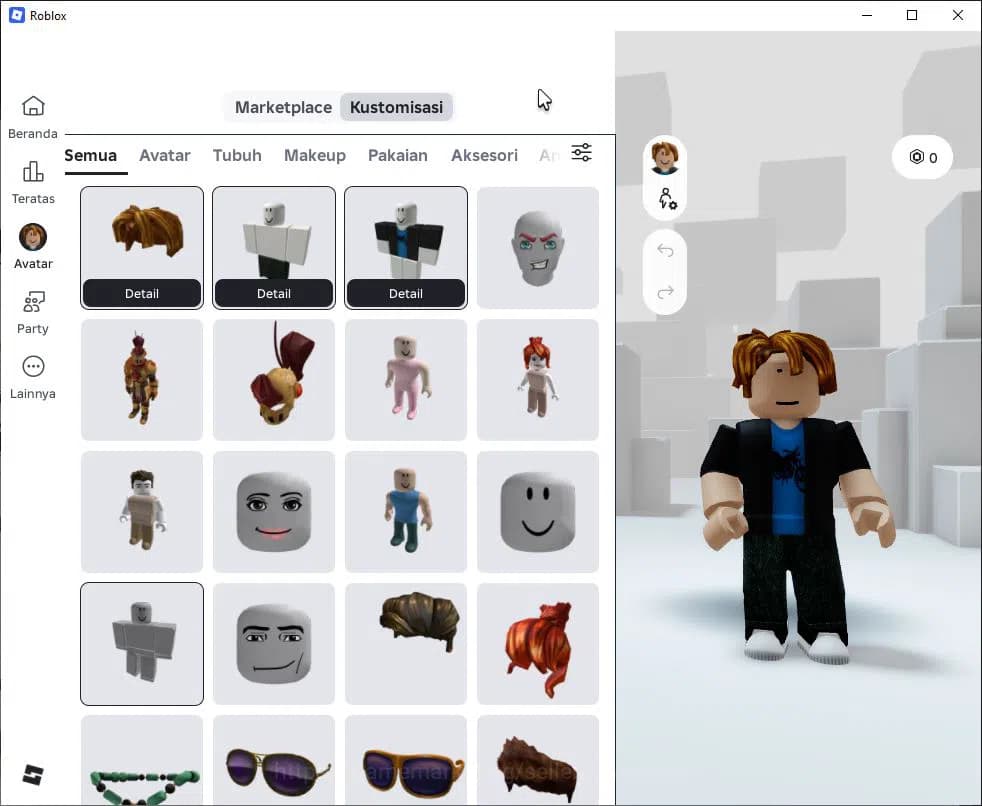
Task: Deselect the equipped white blocky body
Action: [141, 644]
